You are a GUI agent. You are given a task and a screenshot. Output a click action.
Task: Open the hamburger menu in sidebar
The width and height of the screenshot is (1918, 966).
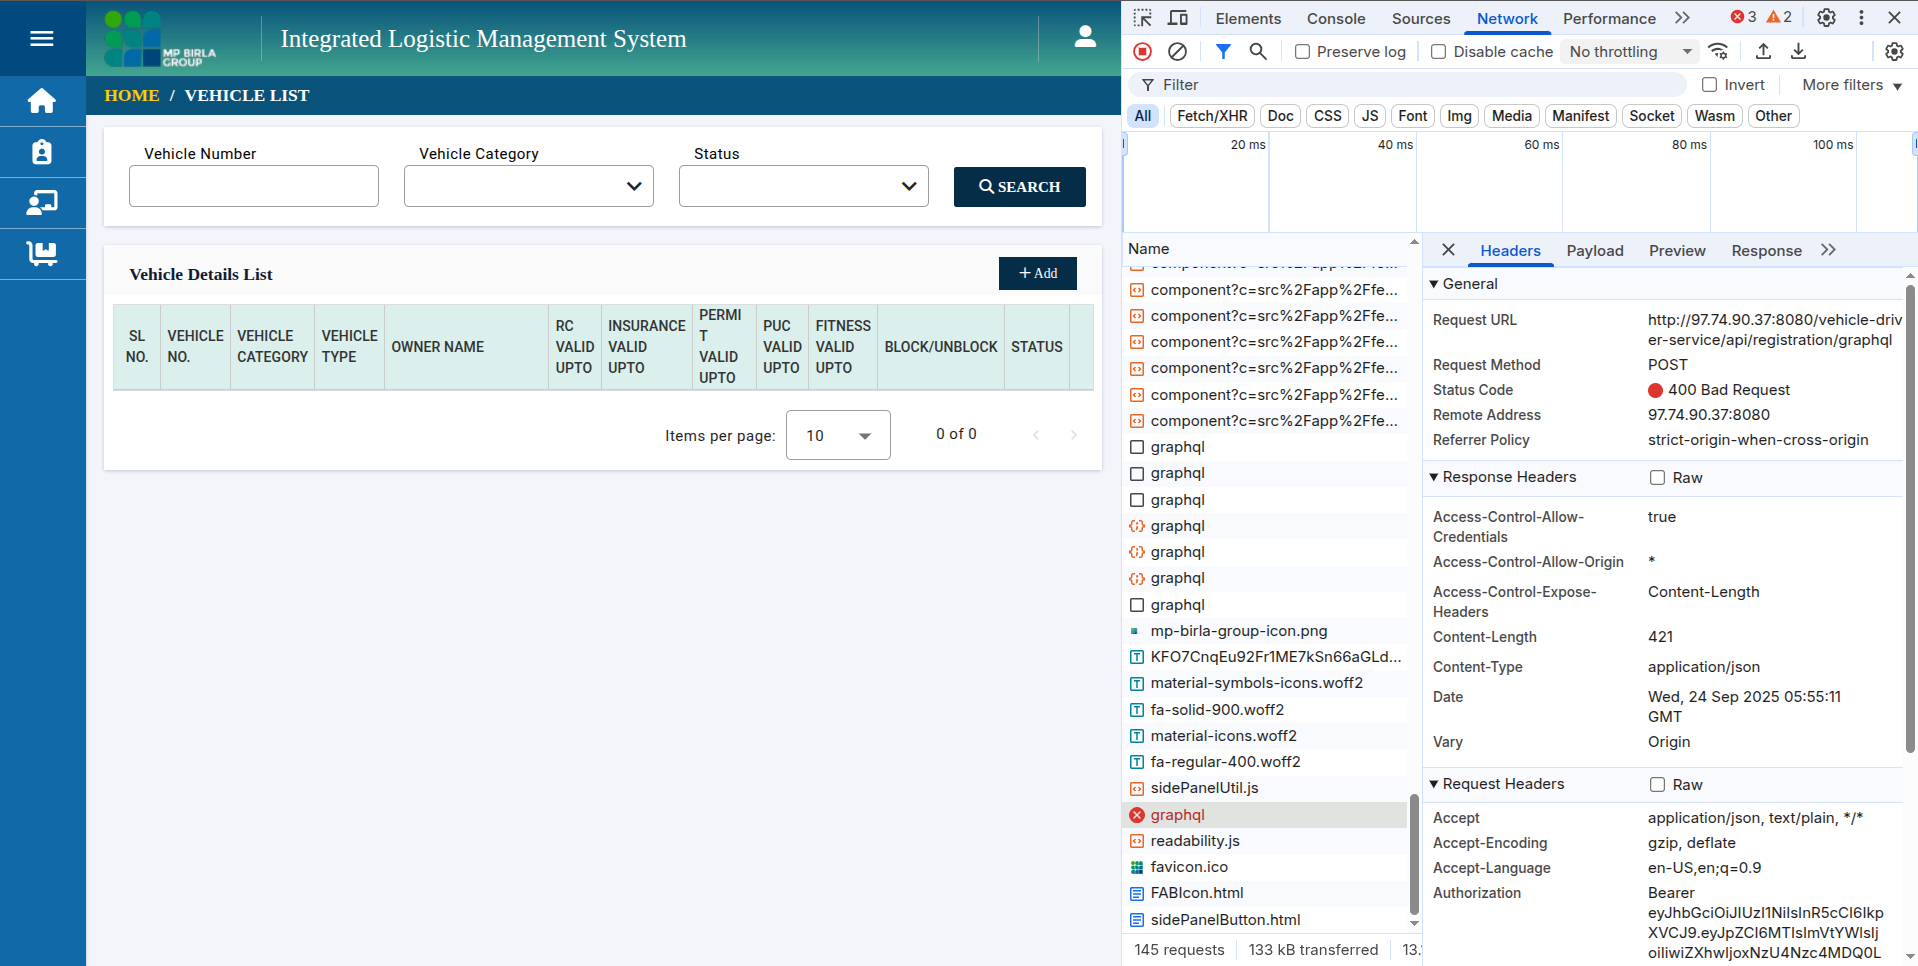[x=42, y=38]
